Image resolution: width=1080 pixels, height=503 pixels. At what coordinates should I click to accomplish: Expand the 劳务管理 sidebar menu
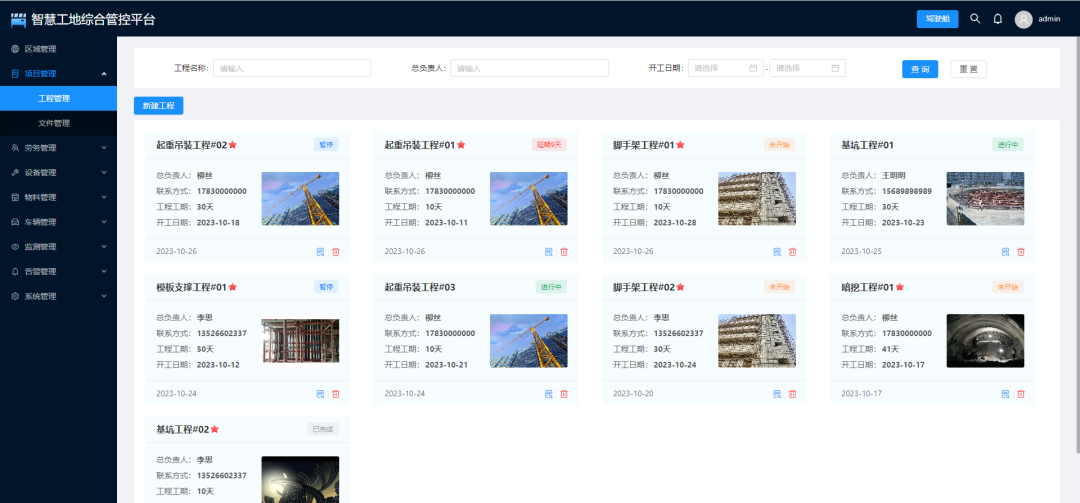[59, 147]
